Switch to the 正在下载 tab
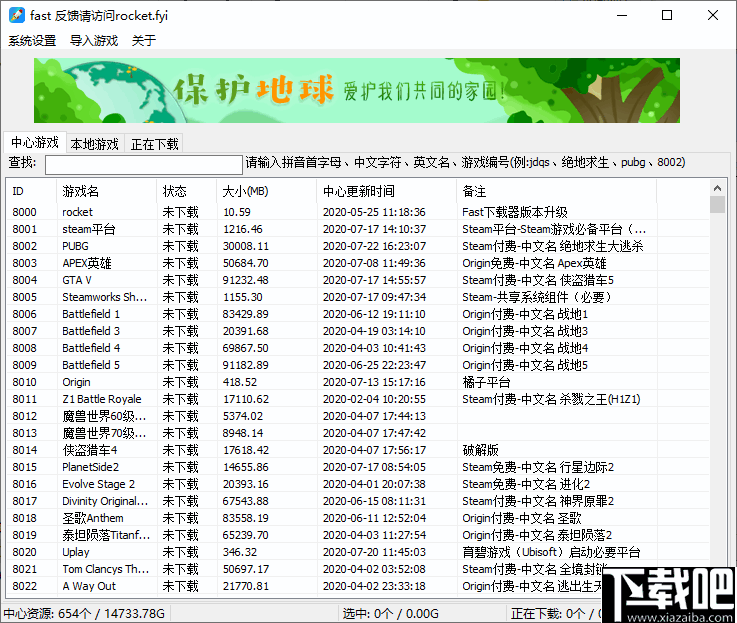This screenshot has height=623, width=737. click(154, 144)
